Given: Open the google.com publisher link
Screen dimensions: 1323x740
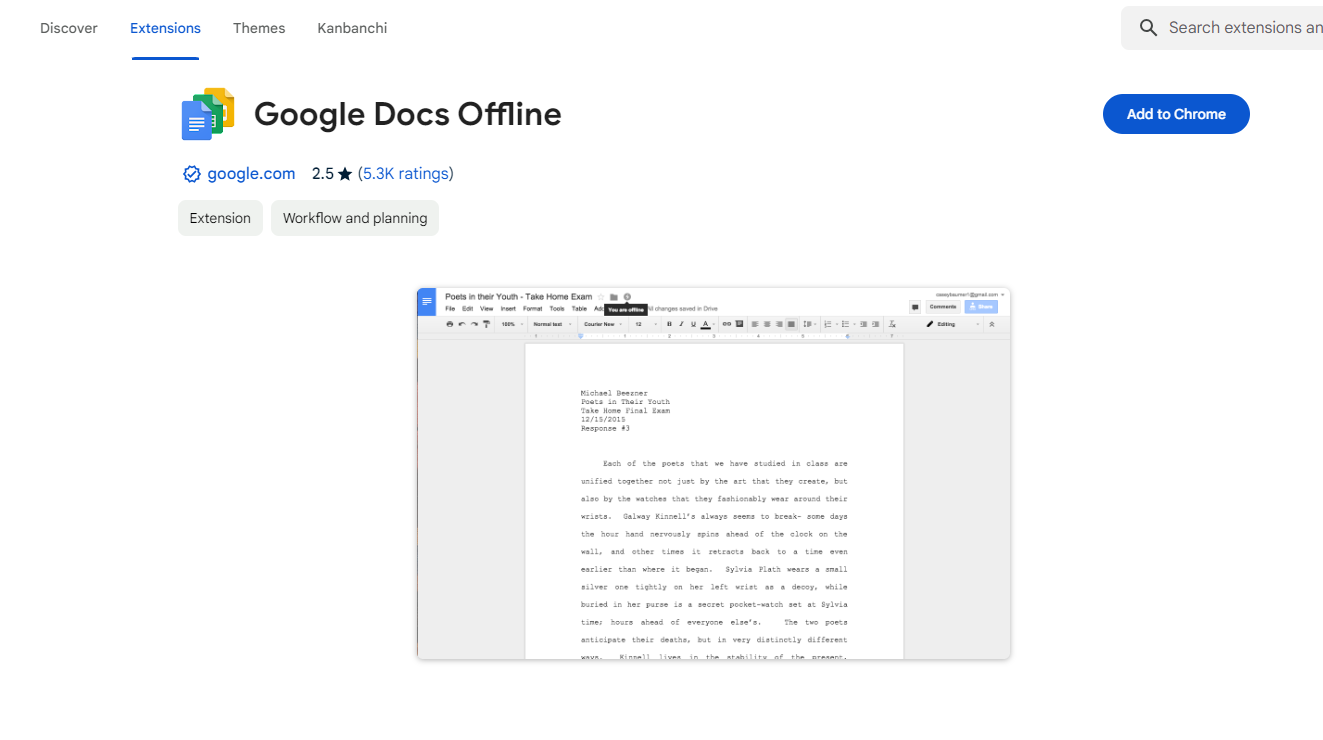Looking at the screenshot, I should pos(251,174).
